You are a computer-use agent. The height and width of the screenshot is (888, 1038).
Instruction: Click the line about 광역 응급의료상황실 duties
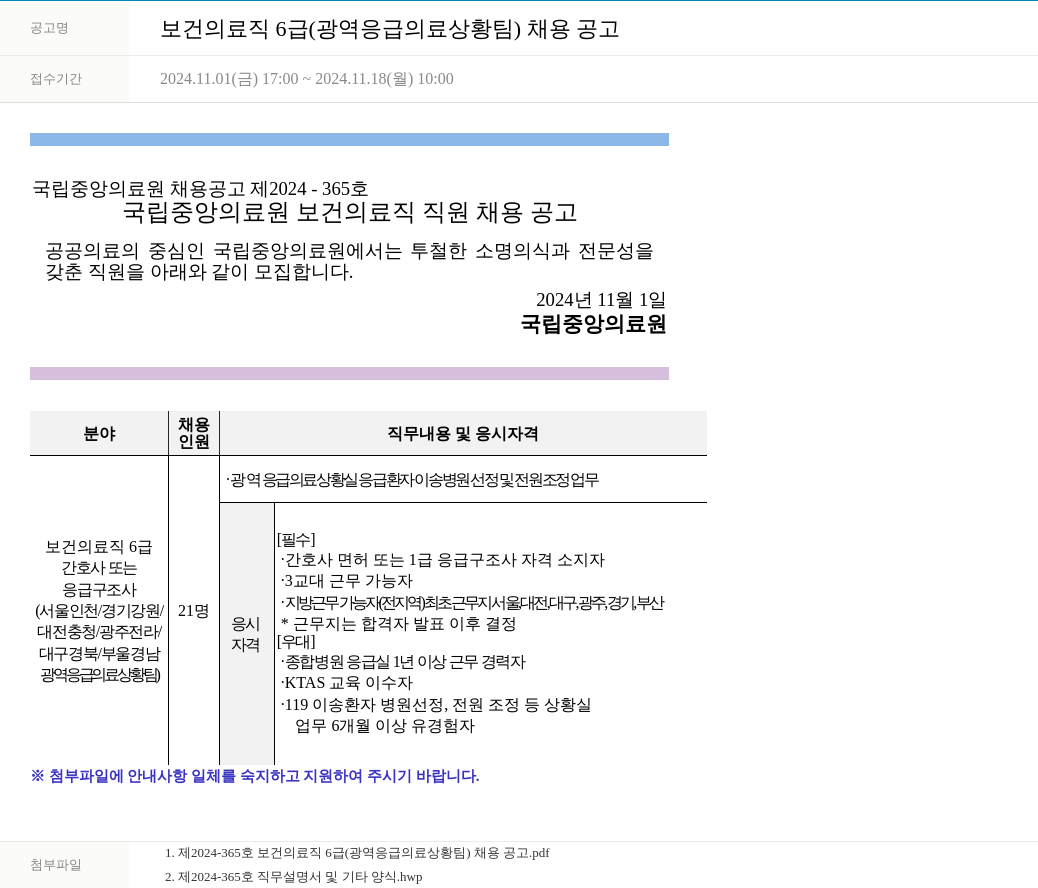(412, 479)
